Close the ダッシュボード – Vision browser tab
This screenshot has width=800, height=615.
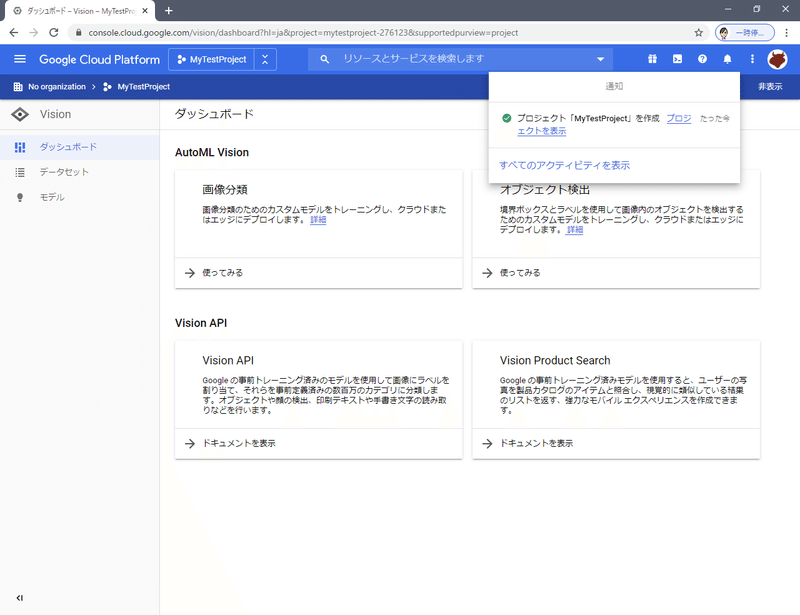(145, 11)
